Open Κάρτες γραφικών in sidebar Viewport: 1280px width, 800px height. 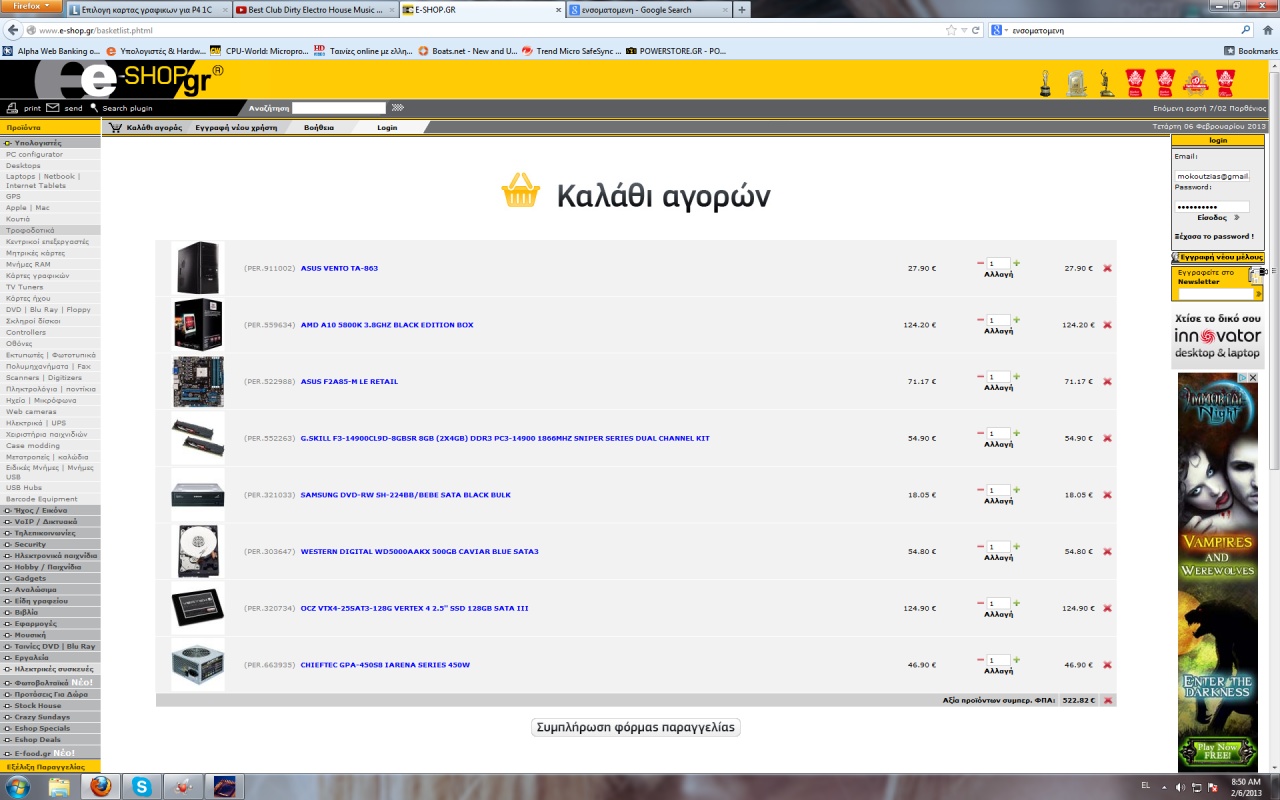point(37,275)
